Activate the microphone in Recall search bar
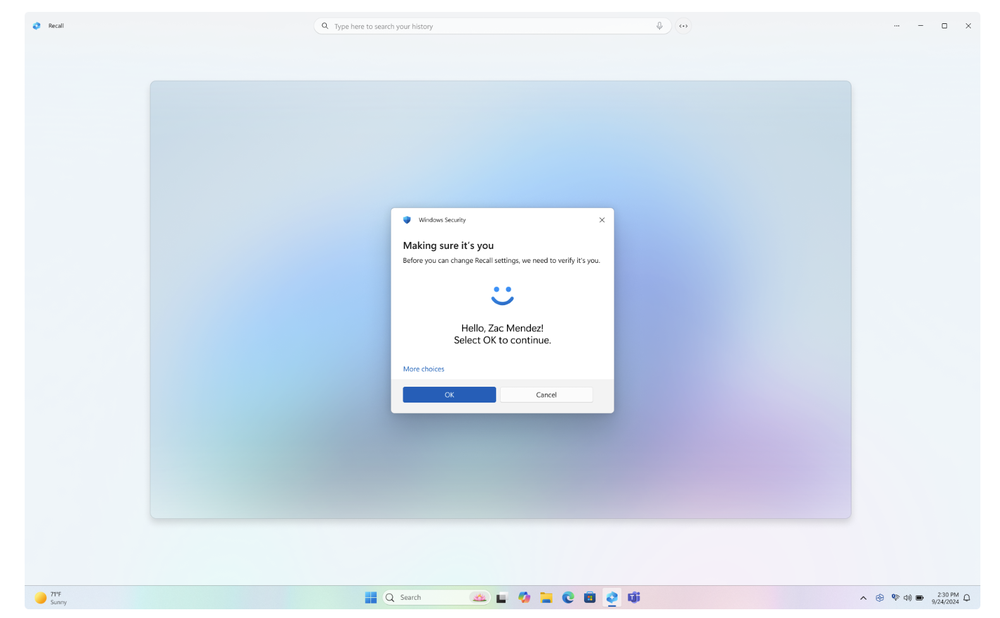The image size is (1000, 618). click(x=659, y=26)
